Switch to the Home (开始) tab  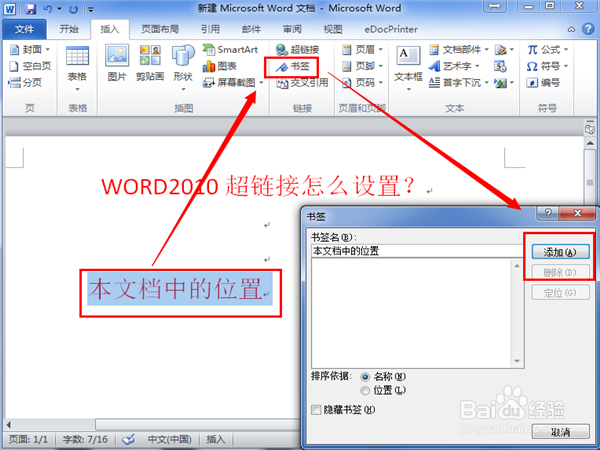pos(69,29)
